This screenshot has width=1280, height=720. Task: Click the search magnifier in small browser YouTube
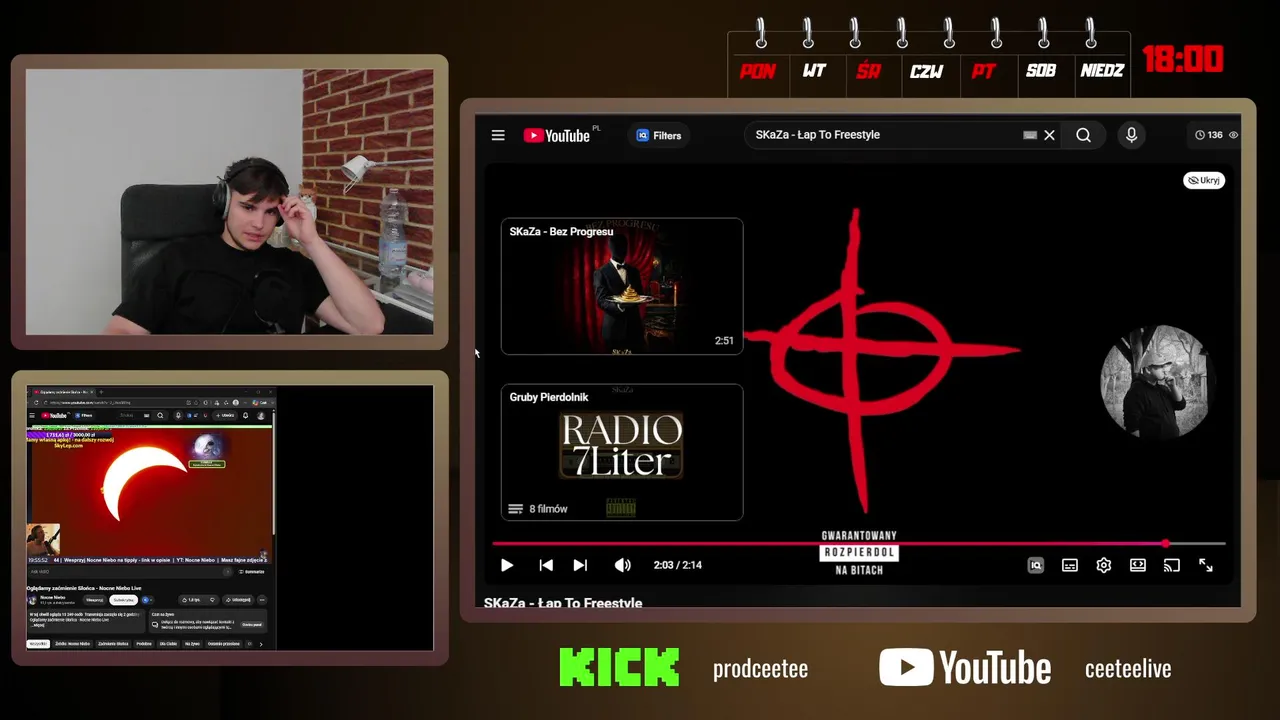pos(160,415)
